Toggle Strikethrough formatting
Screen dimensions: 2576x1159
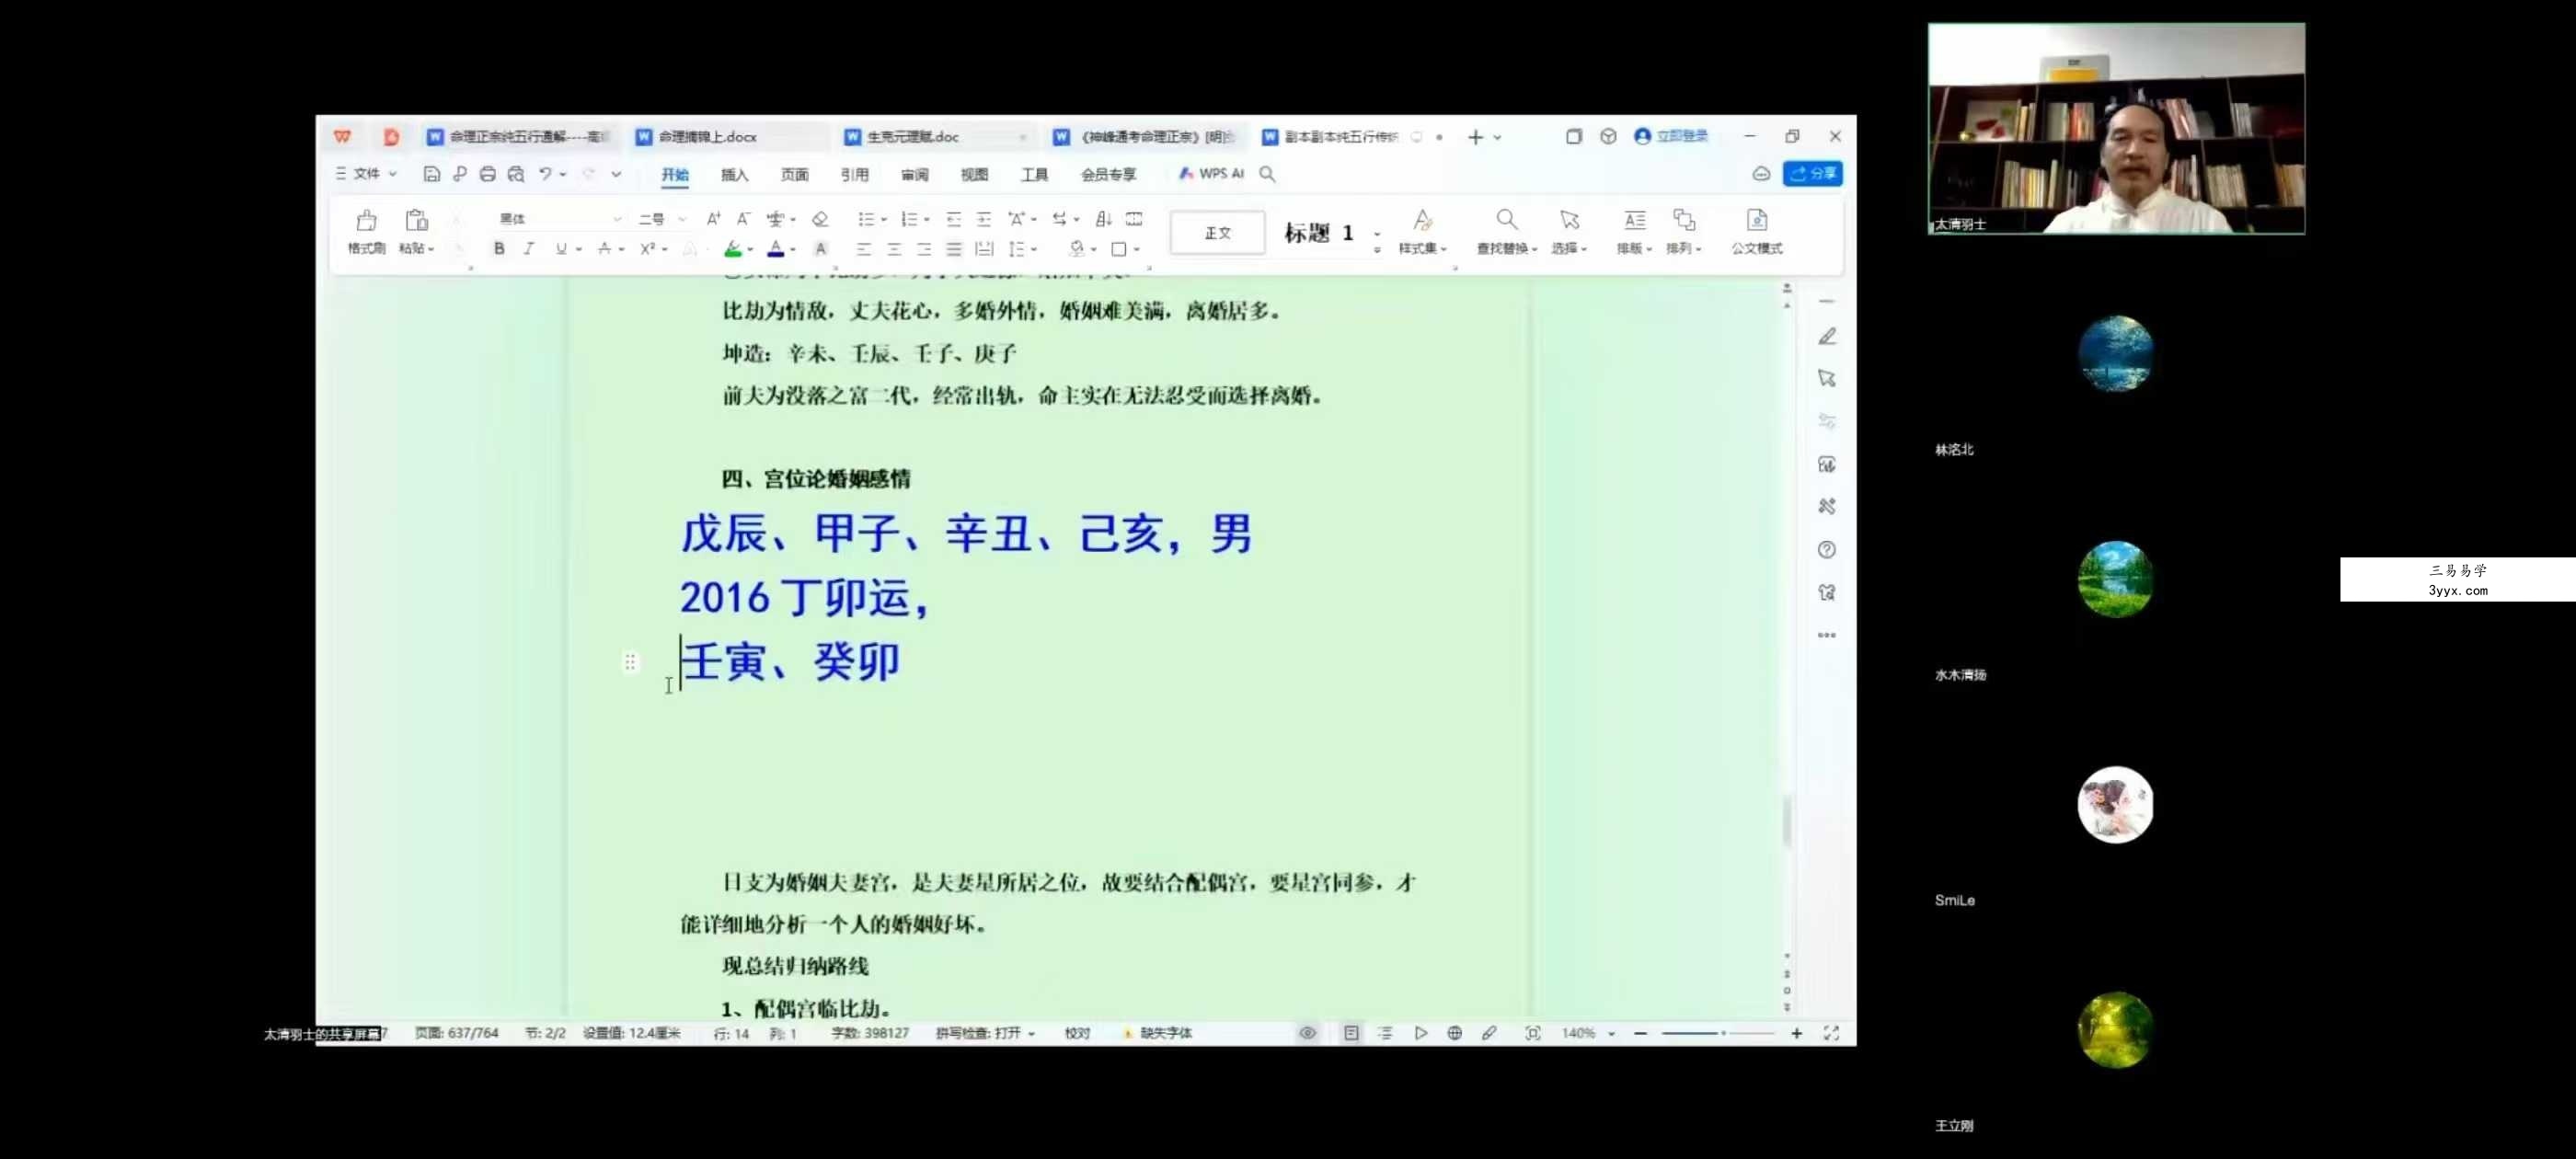[604, 249]
